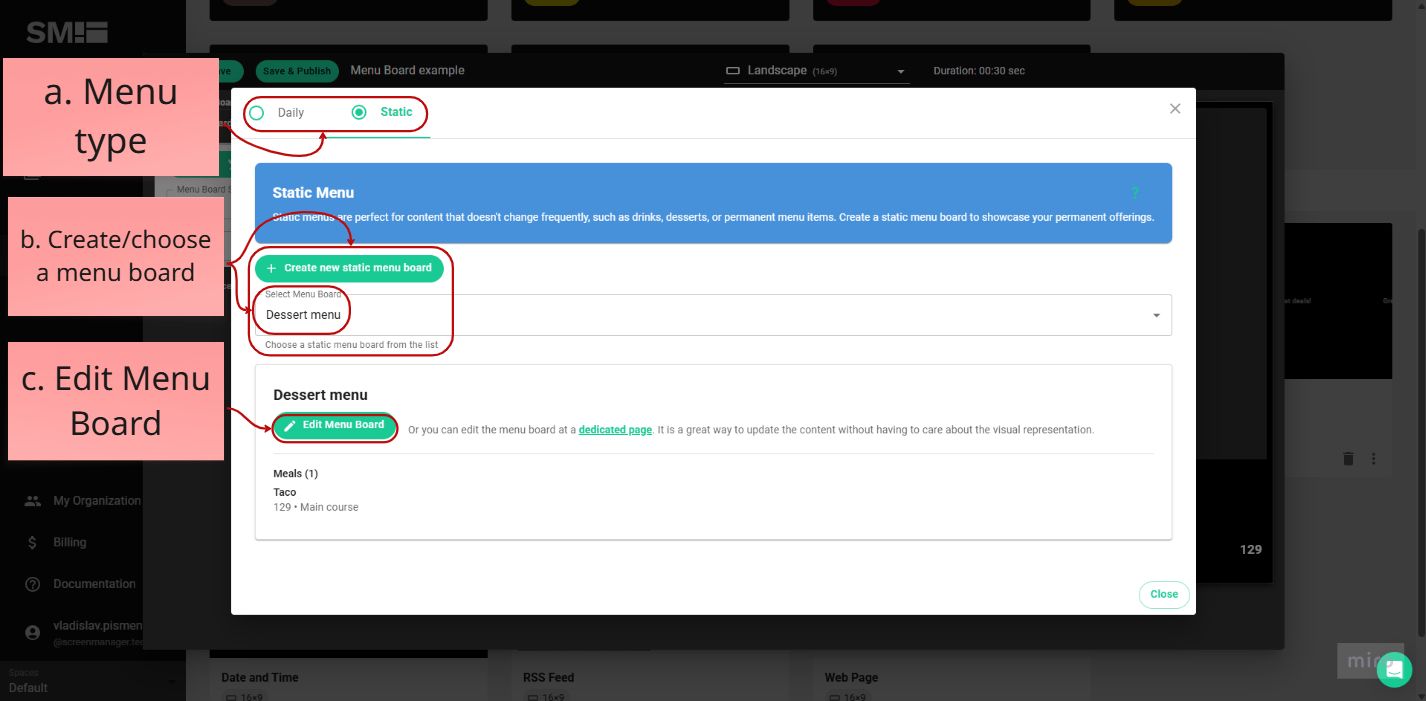The image size is (1426, 701).
Task: Delete the widget using the trash icon
Action: [x=1346, y=458]
